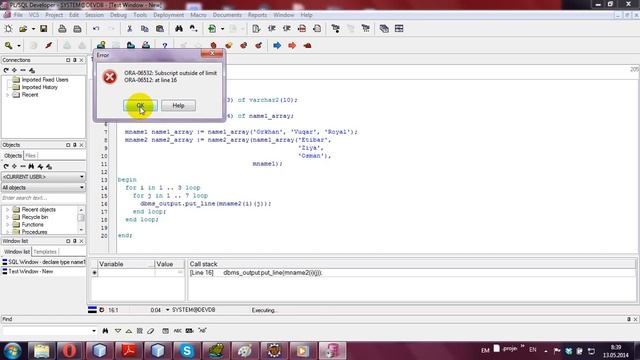This screenshot has width=640, height=360.
Task: Click the find previous up-triangle icon
Action: 129,331
